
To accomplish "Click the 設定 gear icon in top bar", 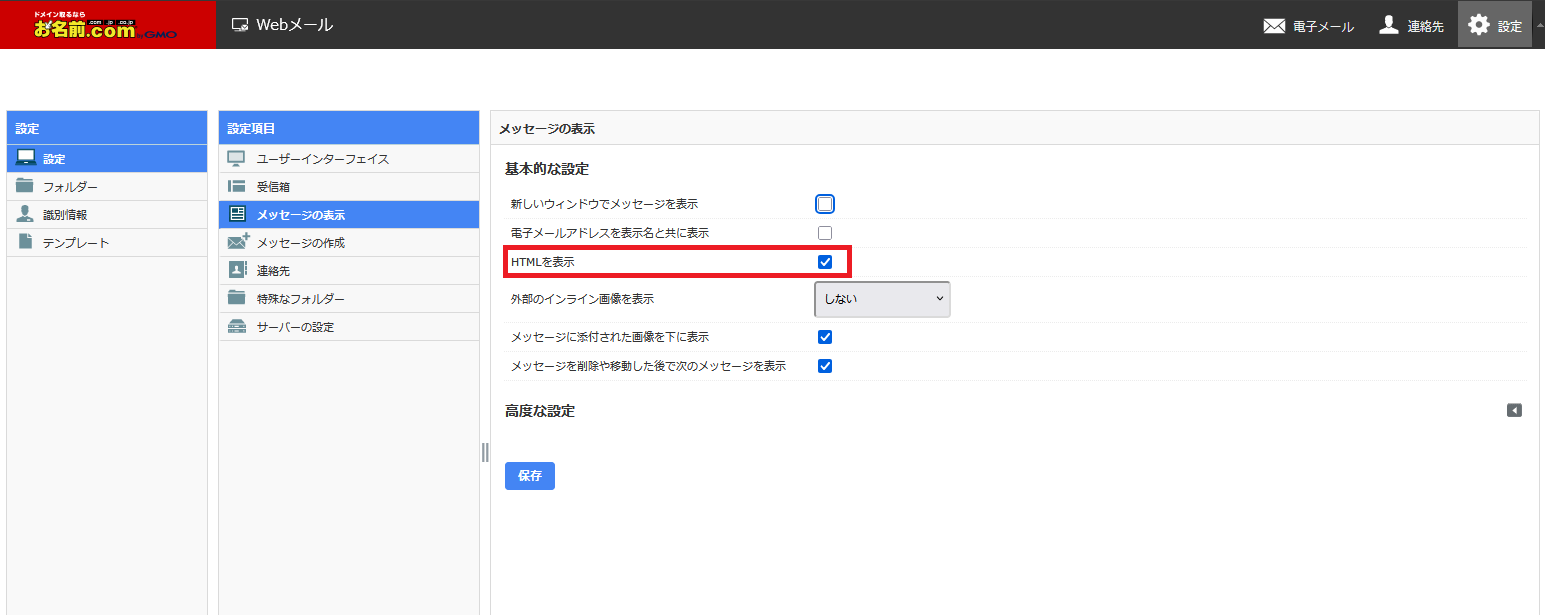I will coord(1479,25).
